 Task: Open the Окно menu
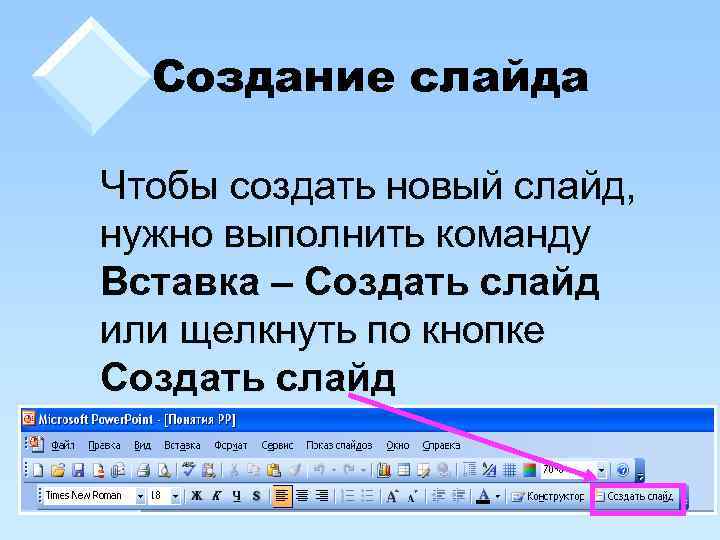coord(397,445)
